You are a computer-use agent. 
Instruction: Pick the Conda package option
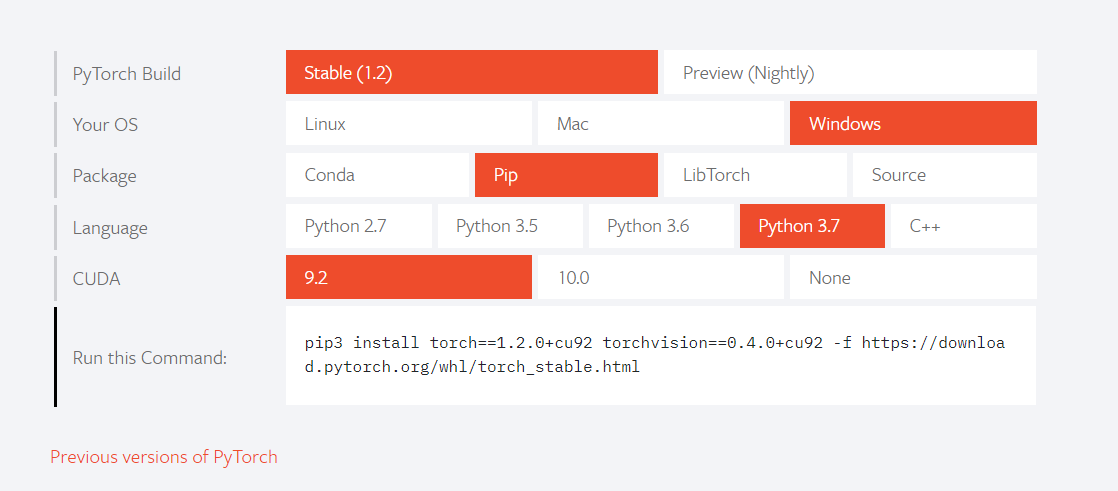[377, 175]
